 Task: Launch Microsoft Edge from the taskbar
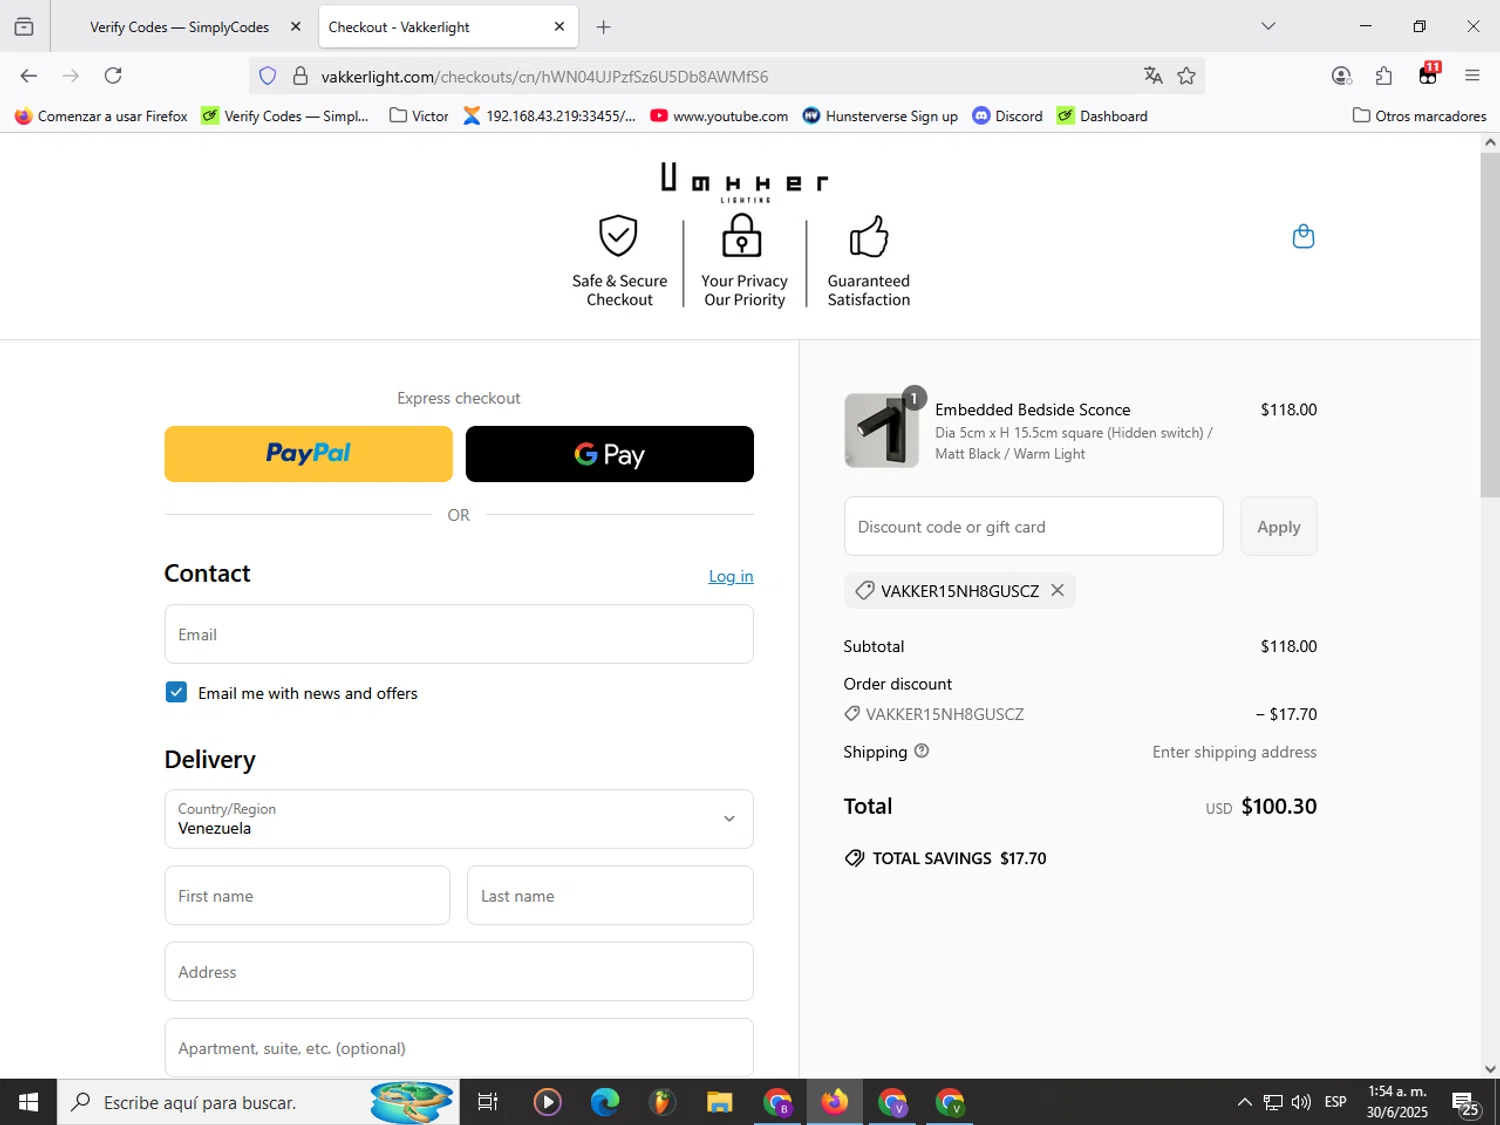[x=604, y=1102]
